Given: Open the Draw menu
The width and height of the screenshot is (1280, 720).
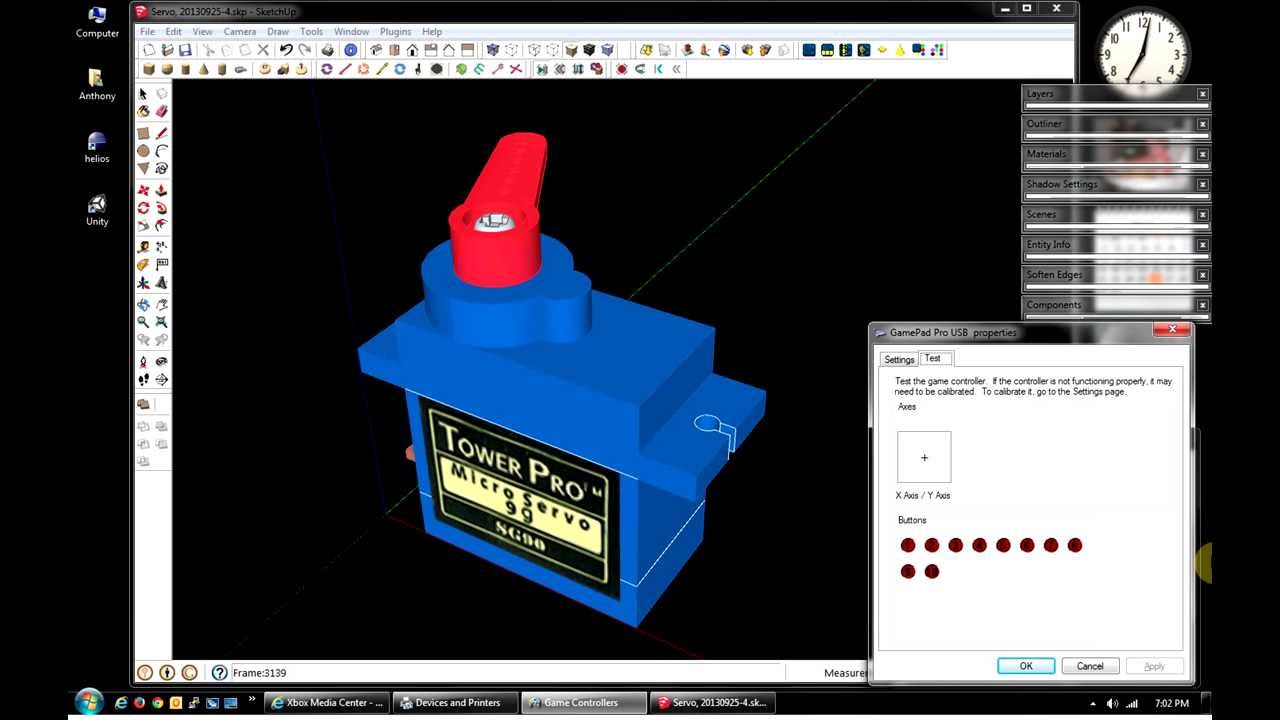Looking at the screenshot, I should 278,31.
